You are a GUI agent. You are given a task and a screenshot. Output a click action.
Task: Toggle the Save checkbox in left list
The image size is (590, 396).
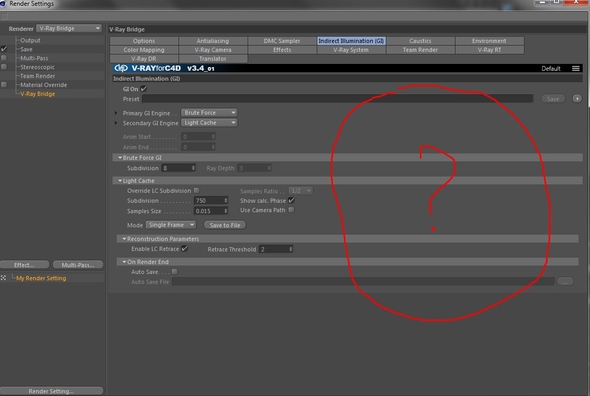(4, 49)
